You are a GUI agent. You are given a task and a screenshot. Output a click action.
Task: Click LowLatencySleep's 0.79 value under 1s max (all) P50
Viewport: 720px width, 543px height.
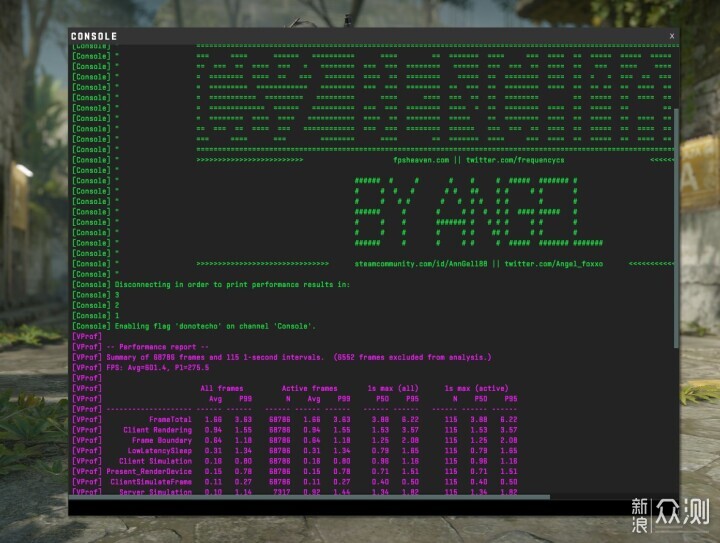[380, 451]
